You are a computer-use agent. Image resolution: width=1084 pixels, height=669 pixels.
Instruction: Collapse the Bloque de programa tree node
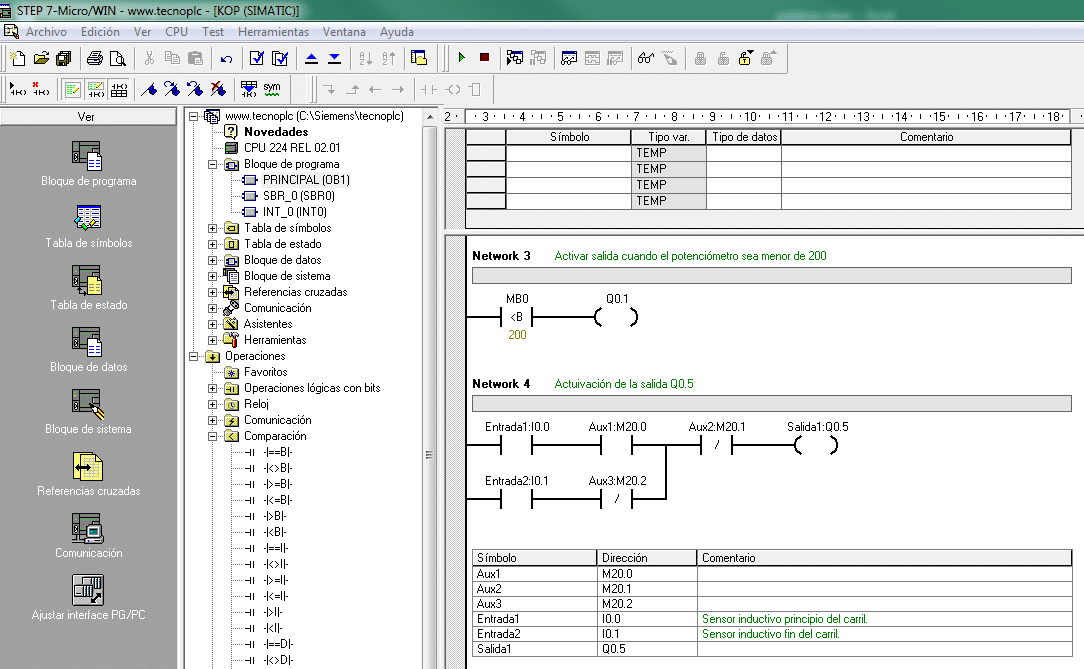point(212,164)
